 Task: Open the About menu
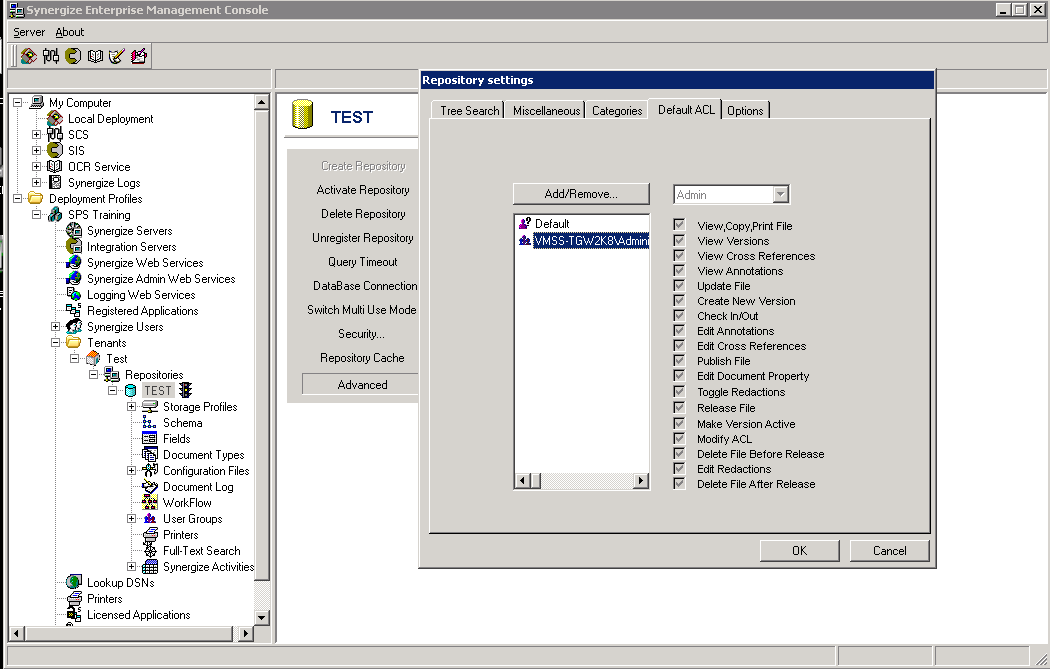point(70,32)
